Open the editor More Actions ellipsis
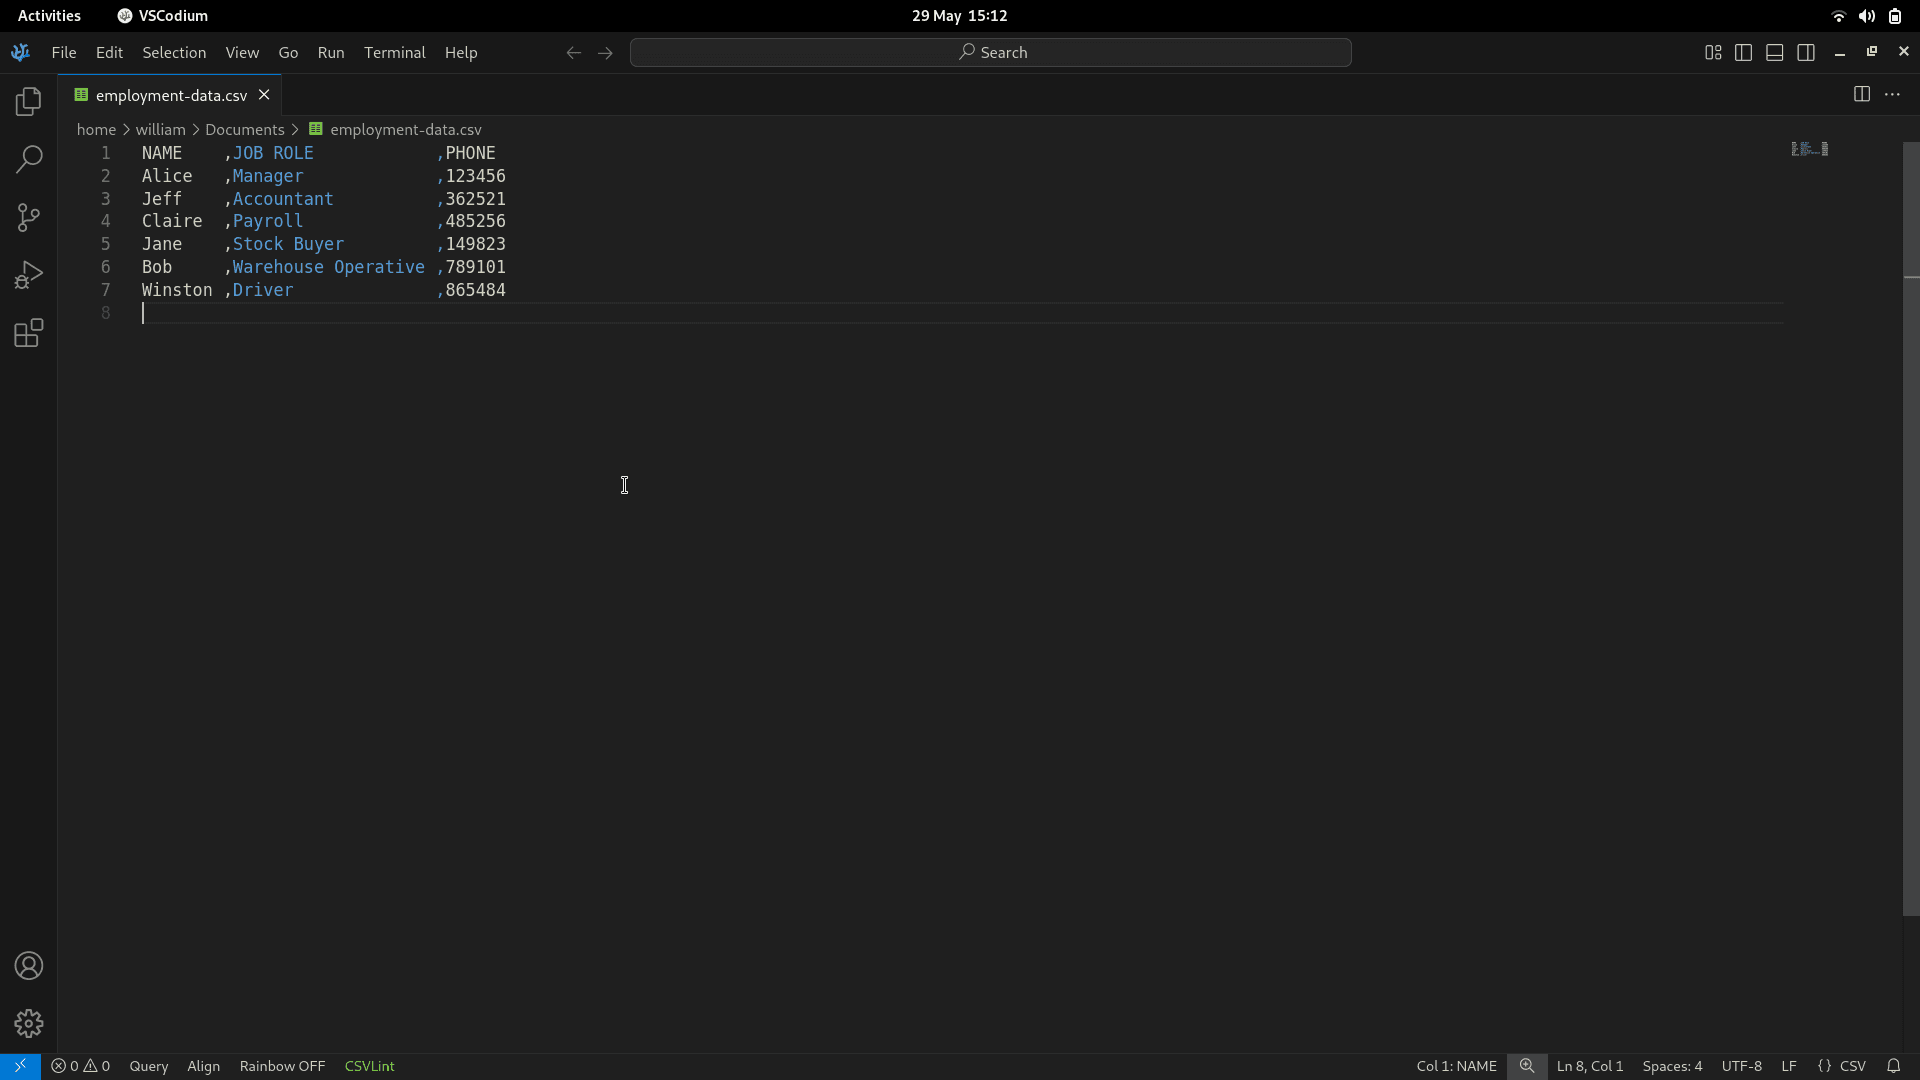Screen dimensions: 1920x1080 (x=1892, y=94)
